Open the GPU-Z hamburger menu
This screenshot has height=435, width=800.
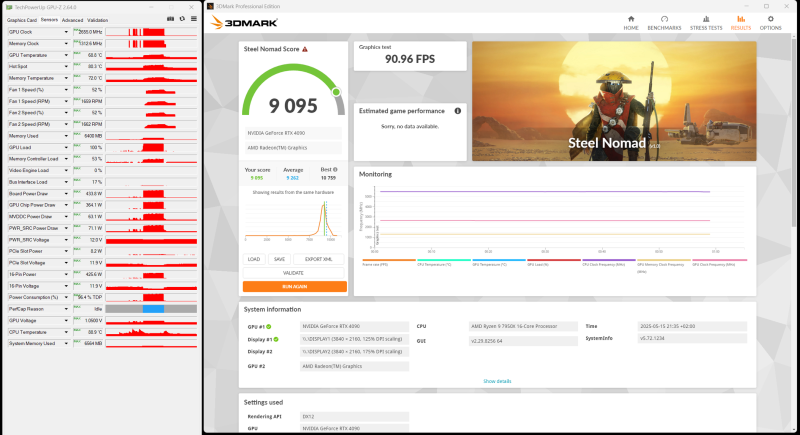(x=194, y=19)
